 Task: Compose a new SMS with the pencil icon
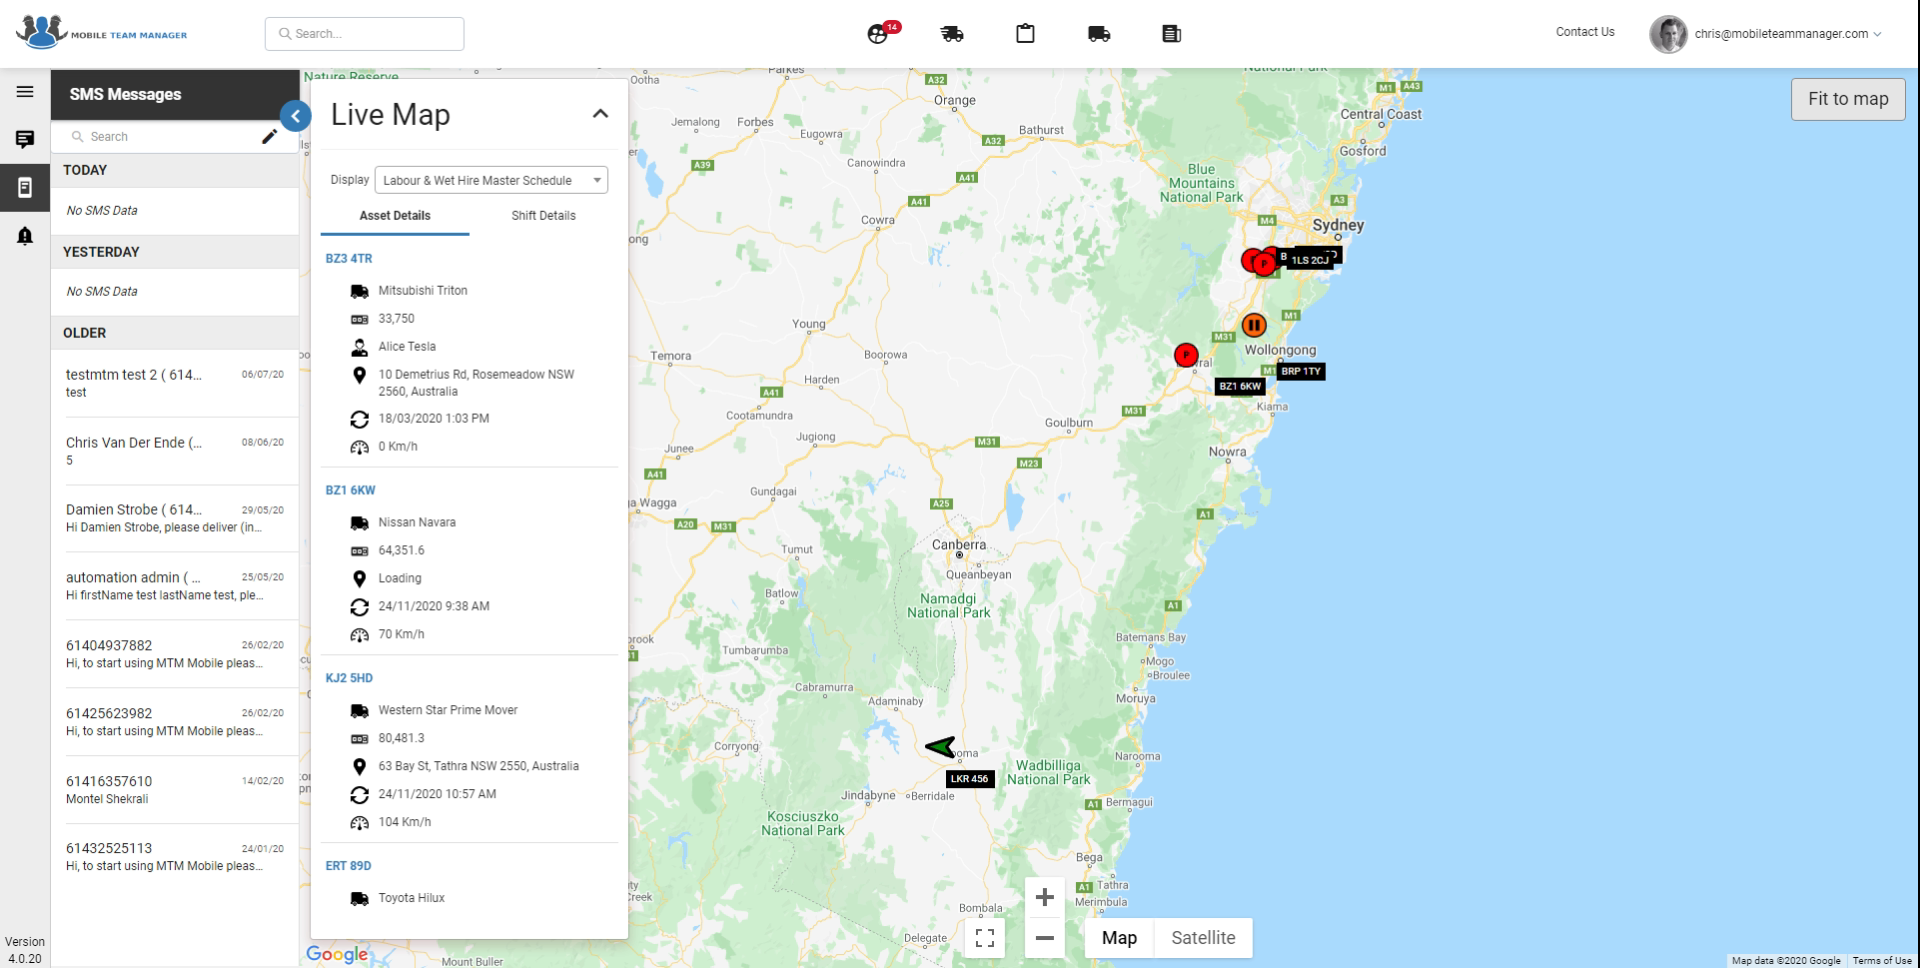(269, 137)
